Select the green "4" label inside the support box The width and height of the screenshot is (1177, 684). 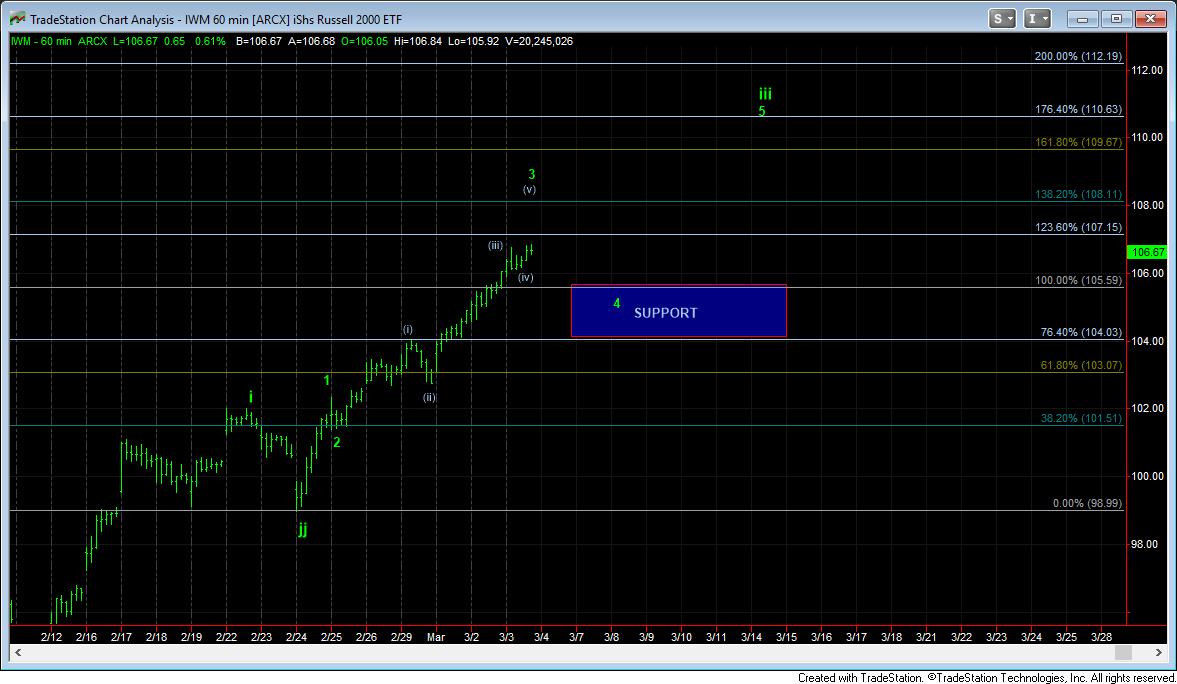tap(617, 303)
